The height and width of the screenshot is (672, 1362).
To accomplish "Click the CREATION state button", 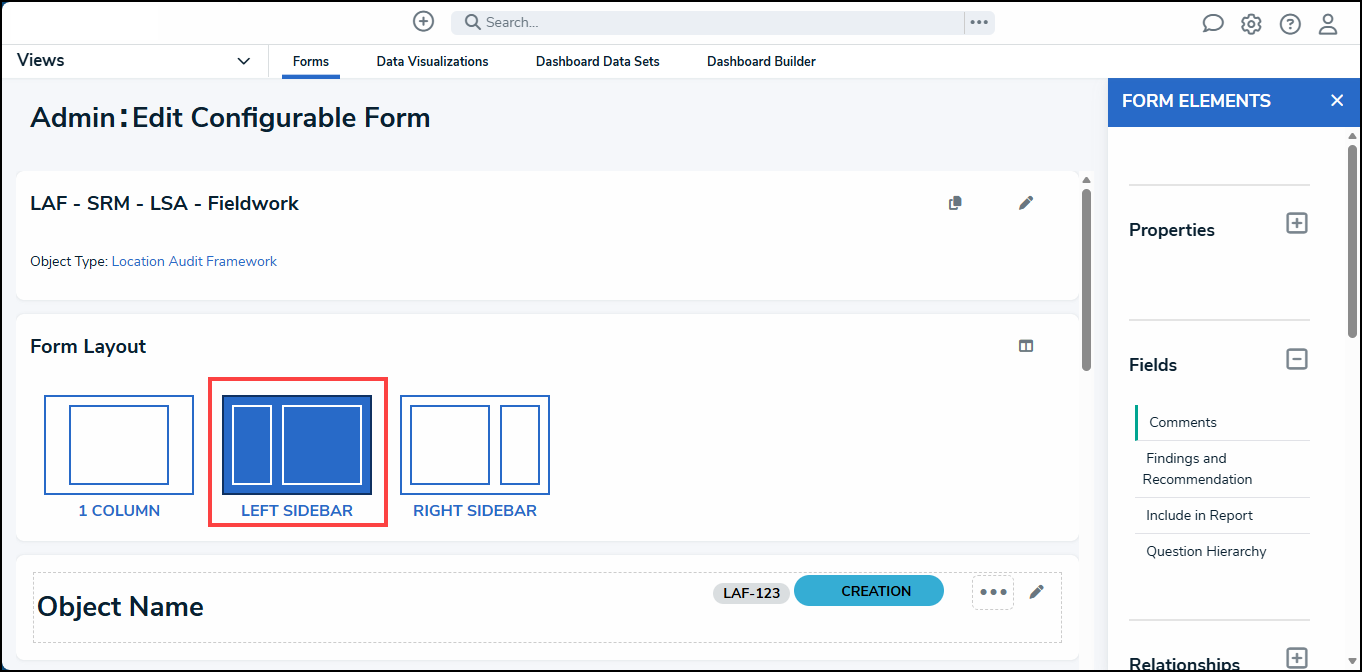I will coord(869,591).
